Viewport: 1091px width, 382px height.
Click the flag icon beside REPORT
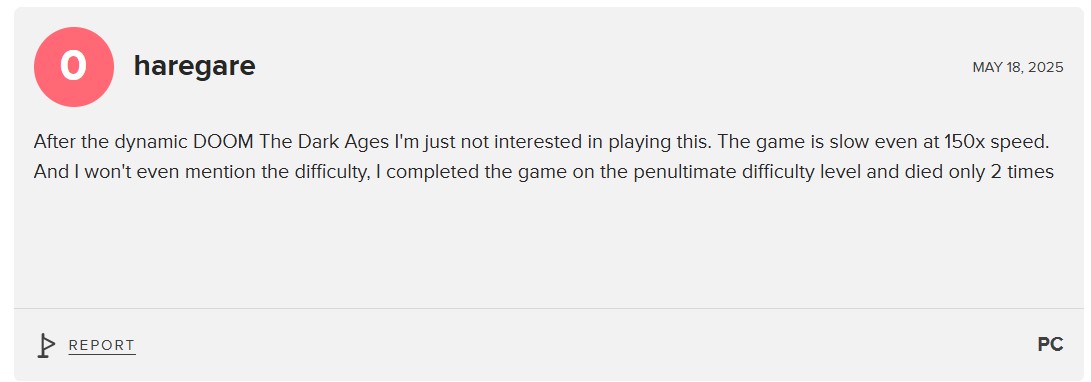[x=46, y=345]
